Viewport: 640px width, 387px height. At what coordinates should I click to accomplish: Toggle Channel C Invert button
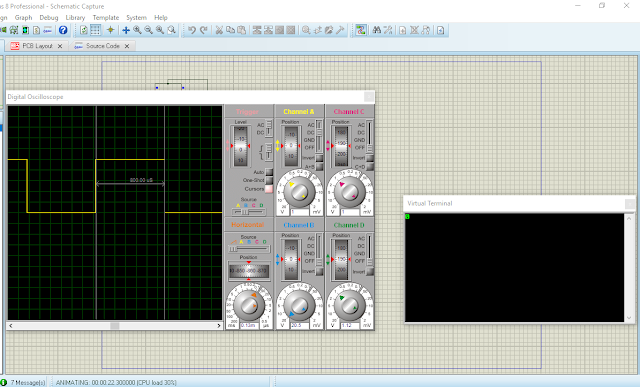tap(370, 158)
